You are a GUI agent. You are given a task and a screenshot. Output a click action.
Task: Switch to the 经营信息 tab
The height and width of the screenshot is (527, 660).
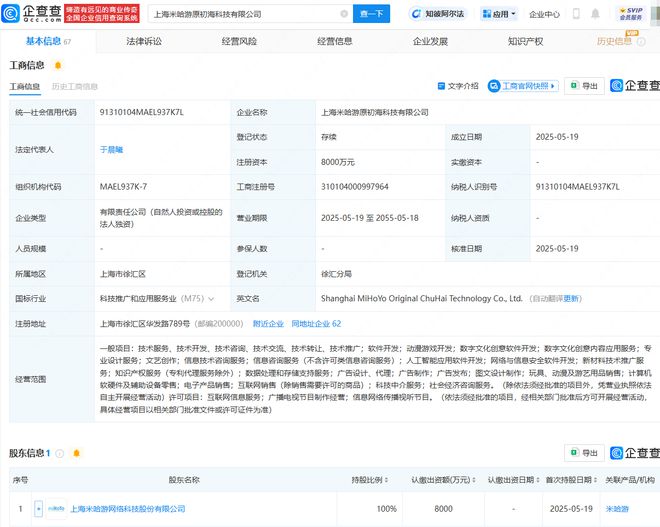(x=335, y=41)
